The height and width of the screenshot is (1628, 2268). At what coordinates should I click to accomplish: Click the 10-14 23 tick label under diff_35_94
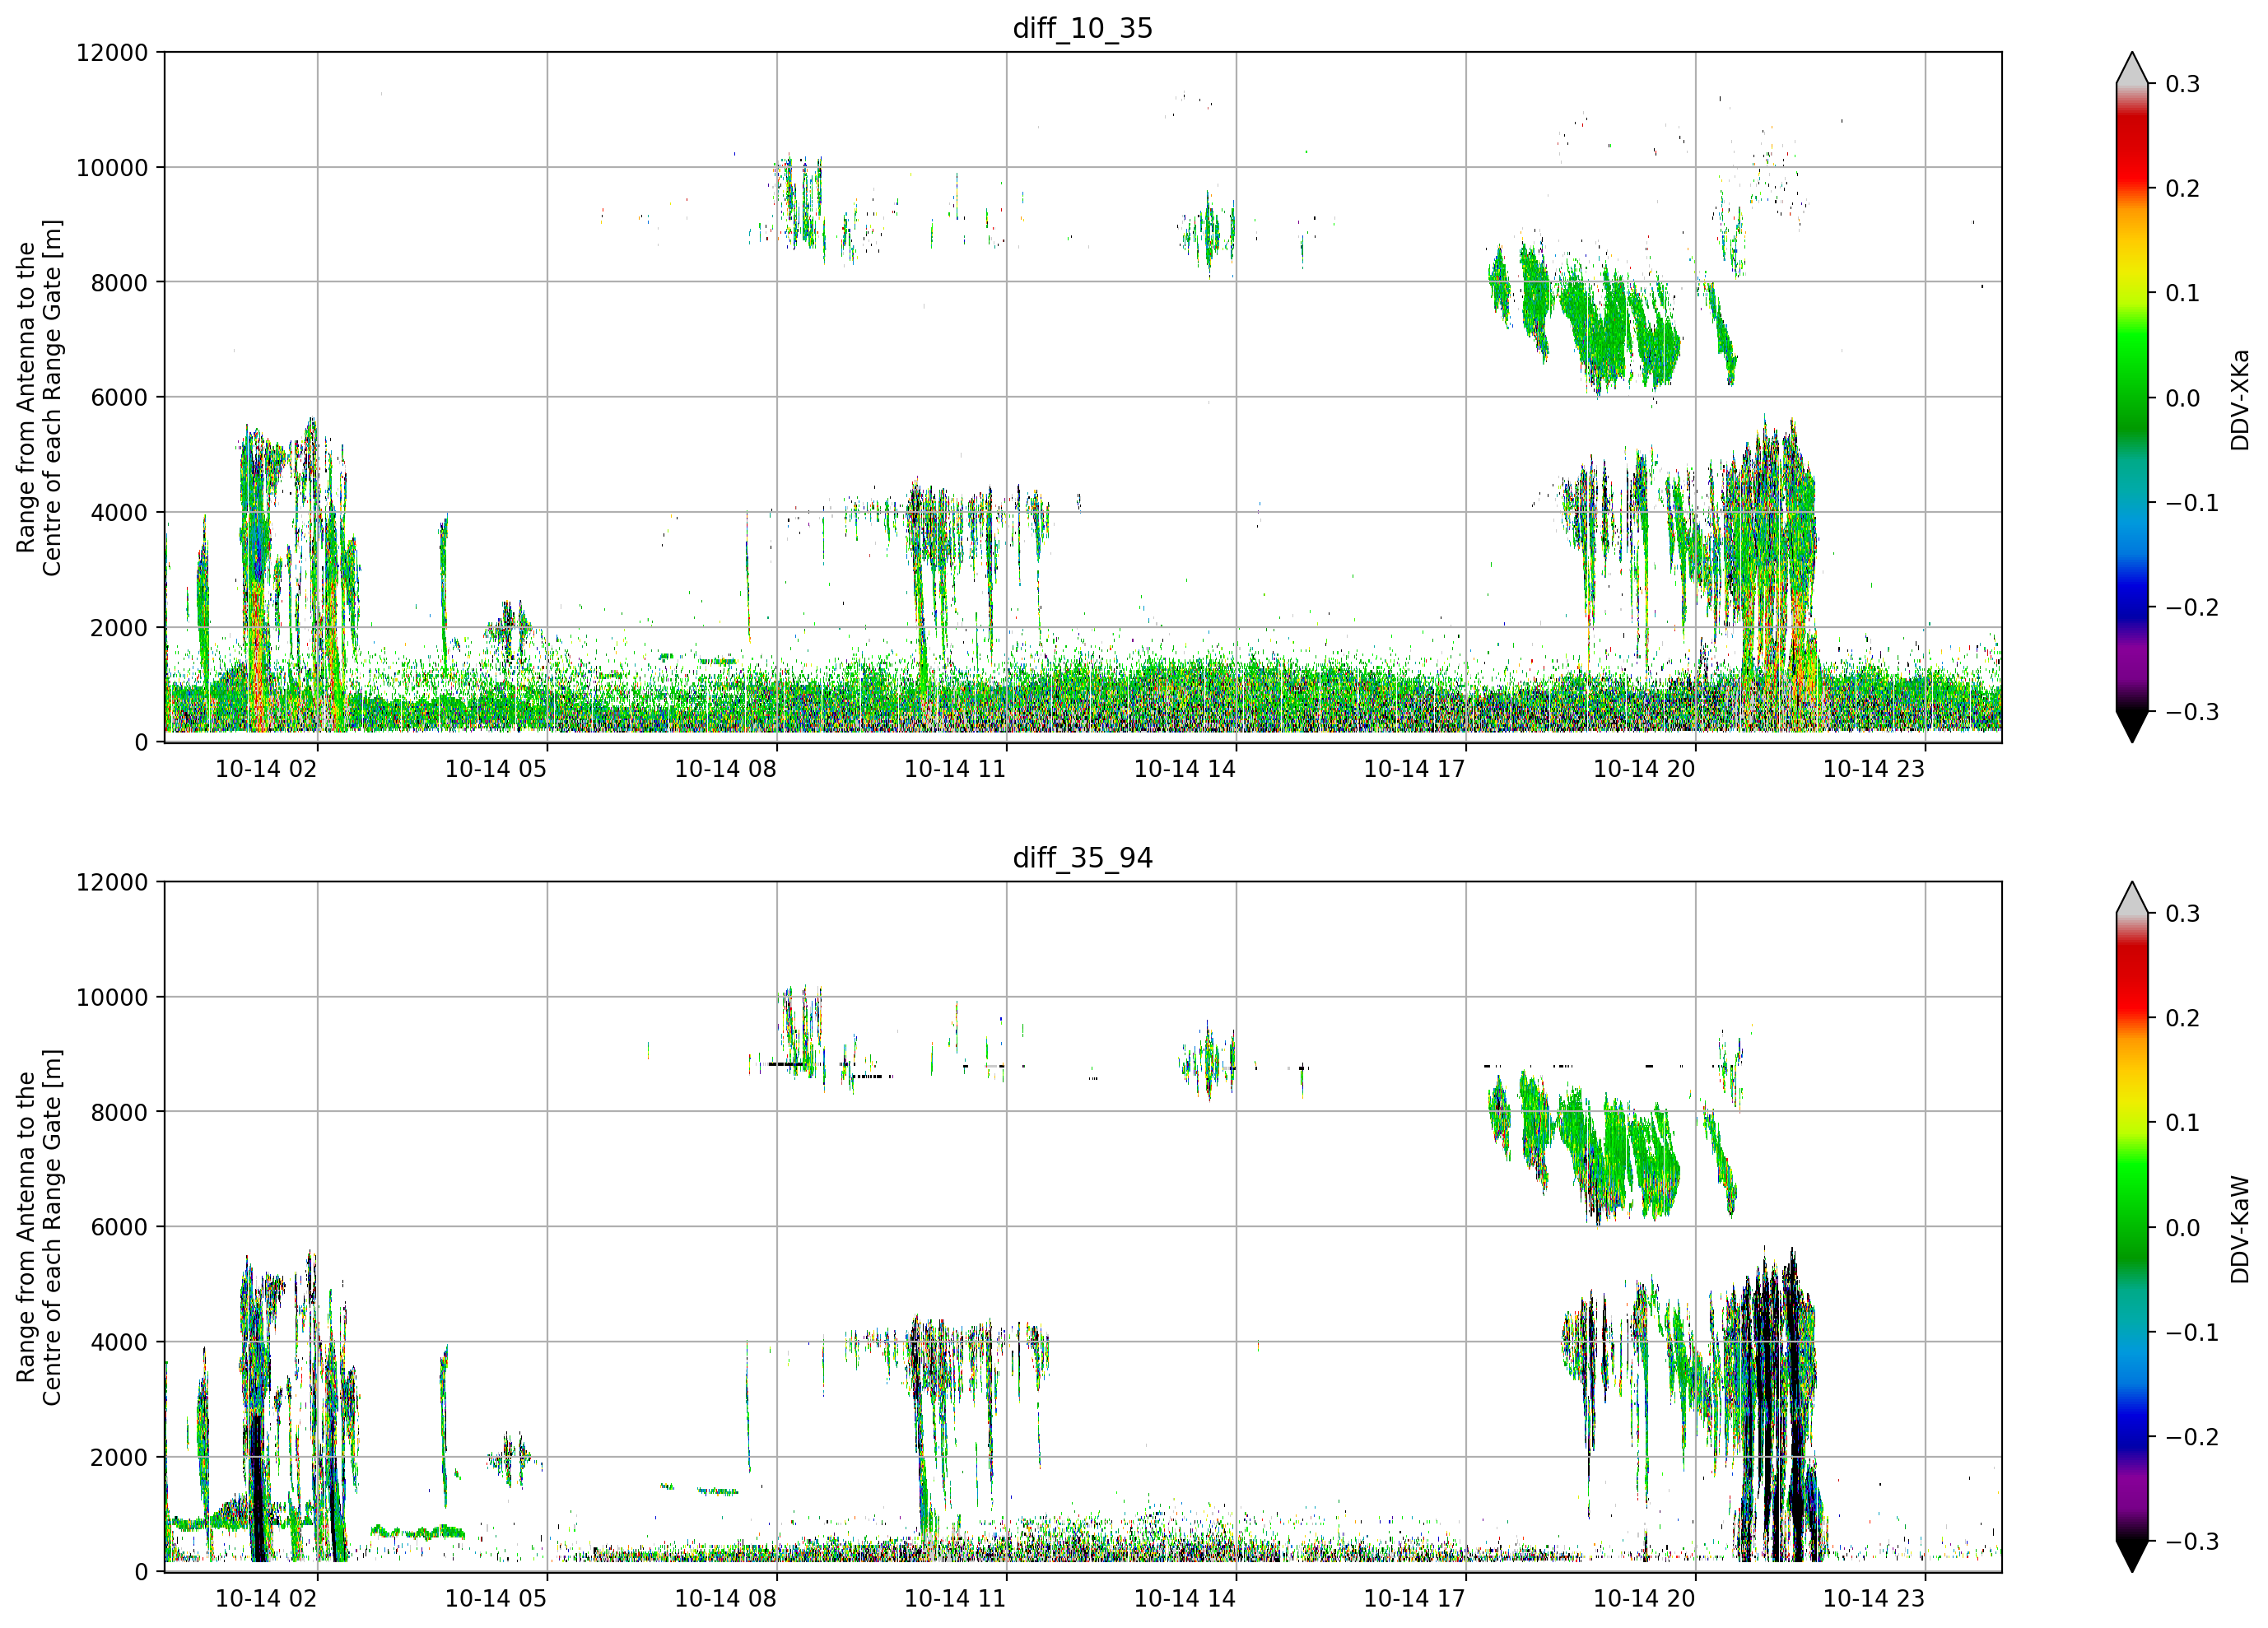coord(1874,1599)
